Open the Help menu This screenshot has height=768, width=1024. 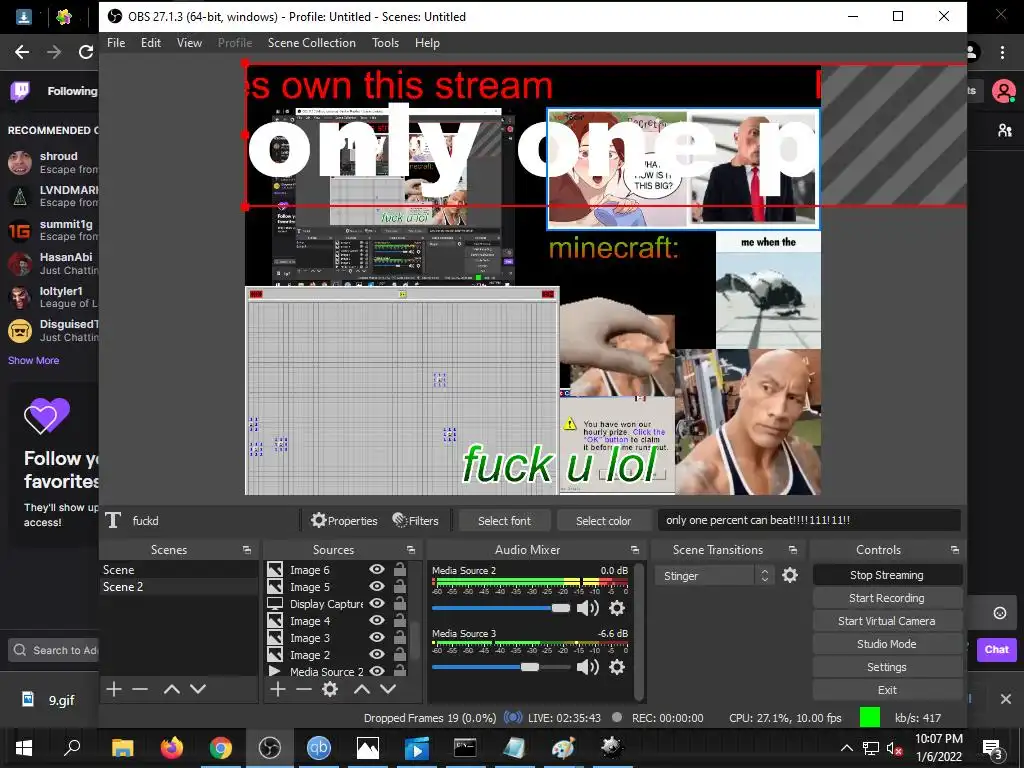pyautogui.click(x=427, y=42)
